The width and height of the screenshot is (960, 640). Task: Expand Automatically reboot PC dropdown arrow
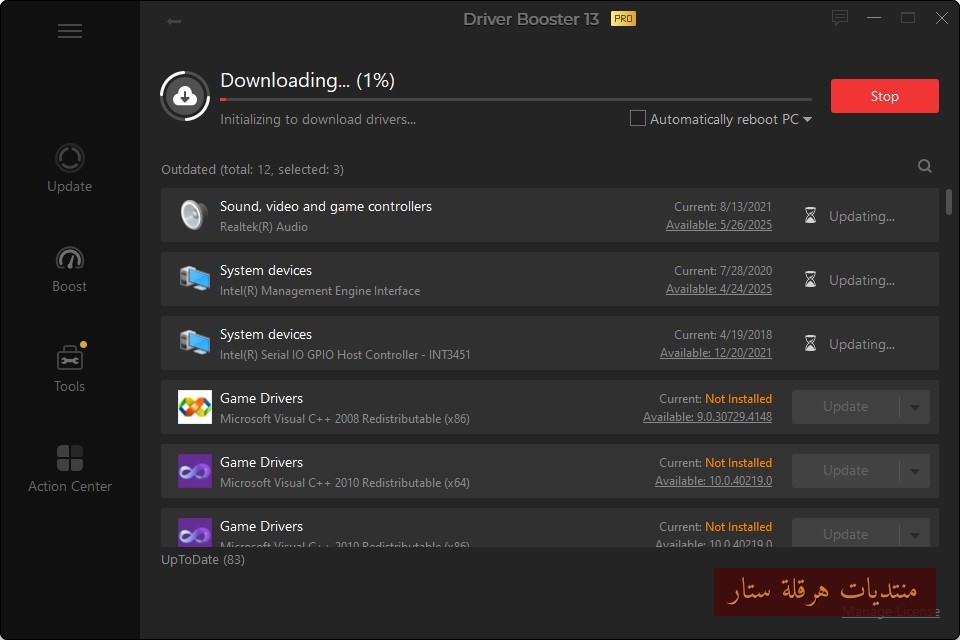coord(808,119)
